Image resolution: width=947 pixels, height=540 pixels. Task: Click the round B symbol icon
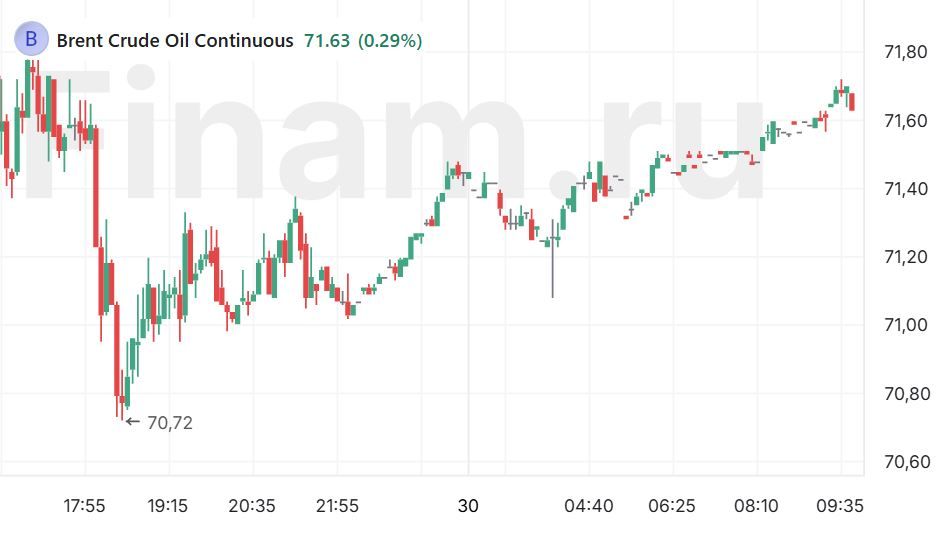[x=31, y=40]
